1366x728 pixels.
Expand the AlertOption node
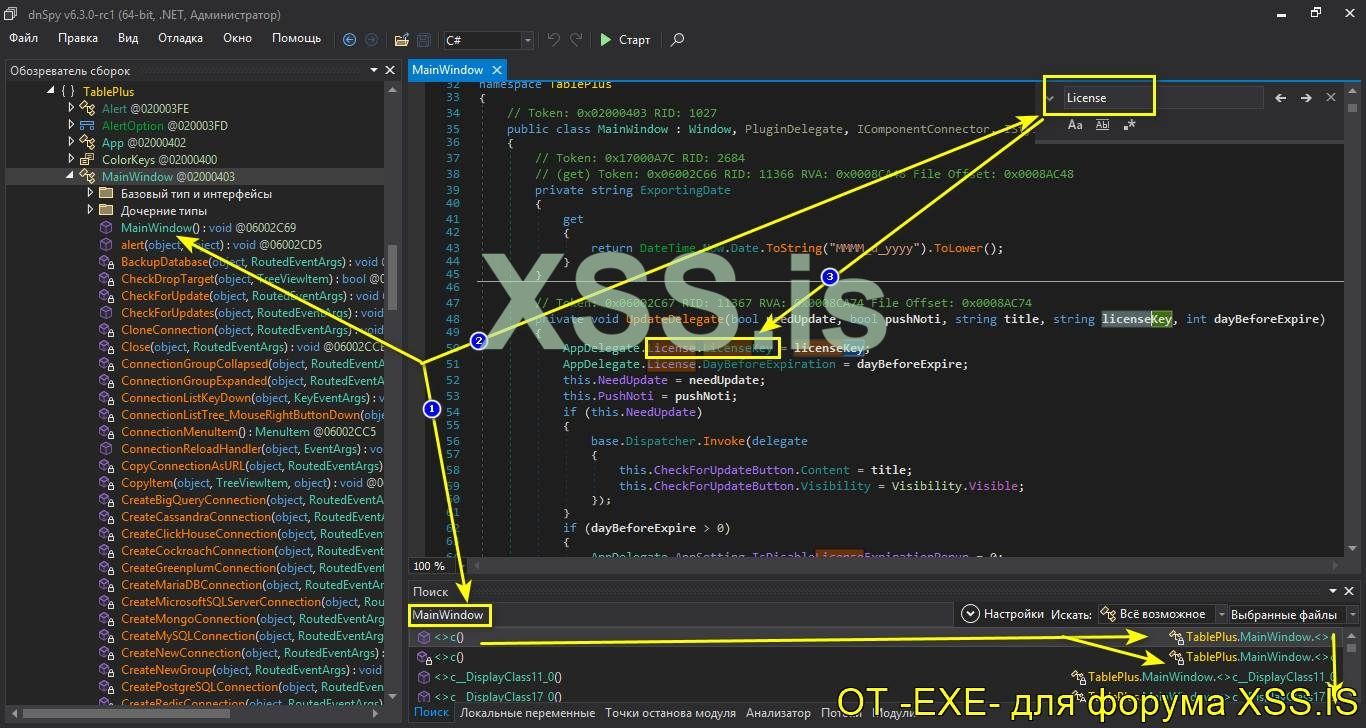point(72,125)
